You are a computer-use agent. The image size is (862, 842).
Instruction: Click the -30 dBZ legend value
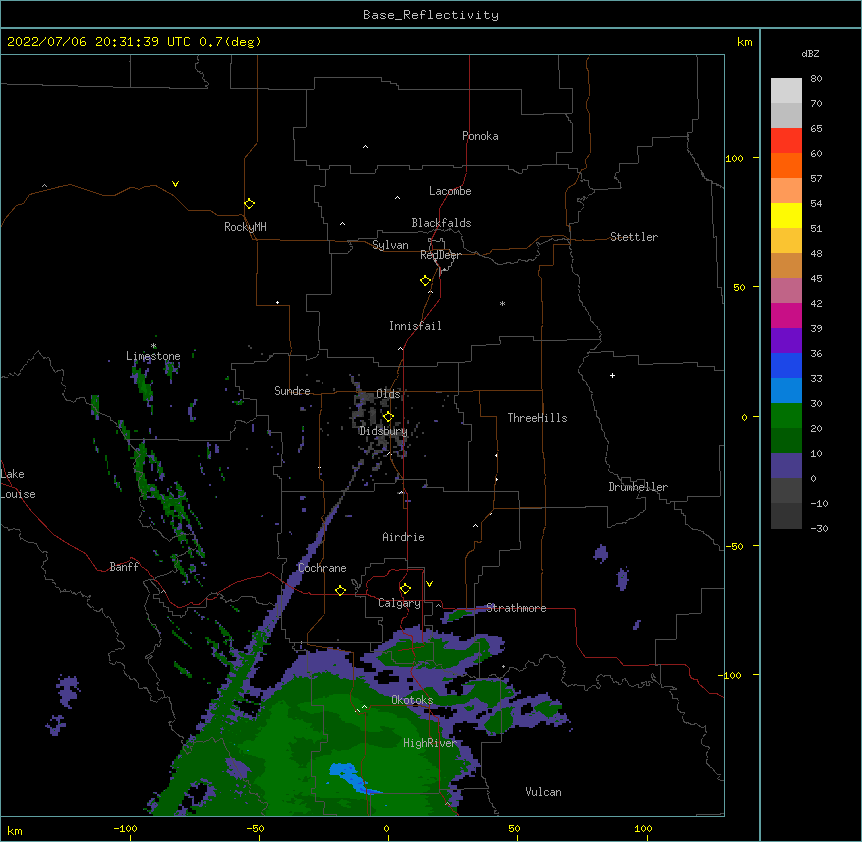click(x=819, y=529)
